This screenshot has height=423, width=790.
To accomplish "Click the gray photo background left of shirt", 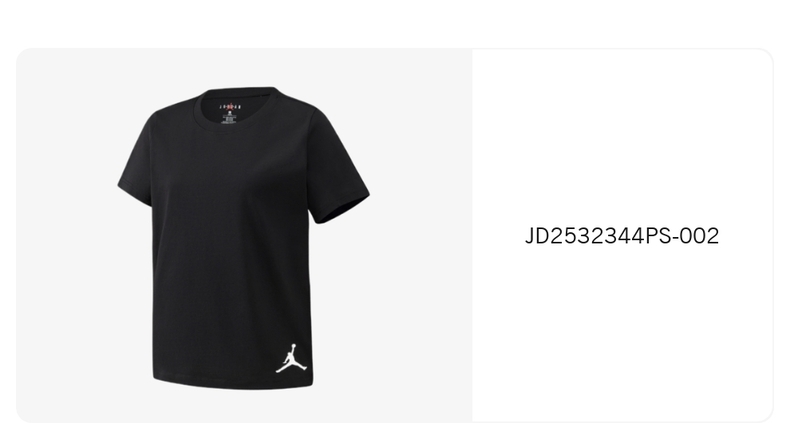I will tap(65, 237).
